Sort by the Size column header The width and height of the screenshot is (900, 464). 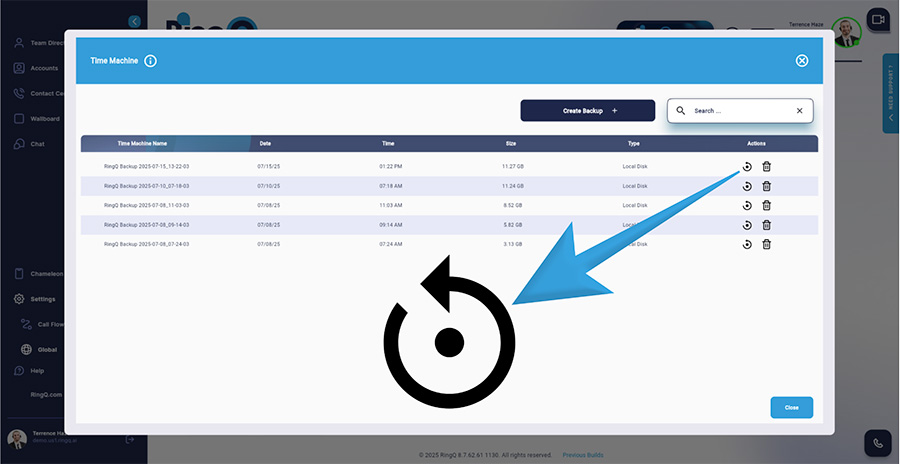[510, 143]
